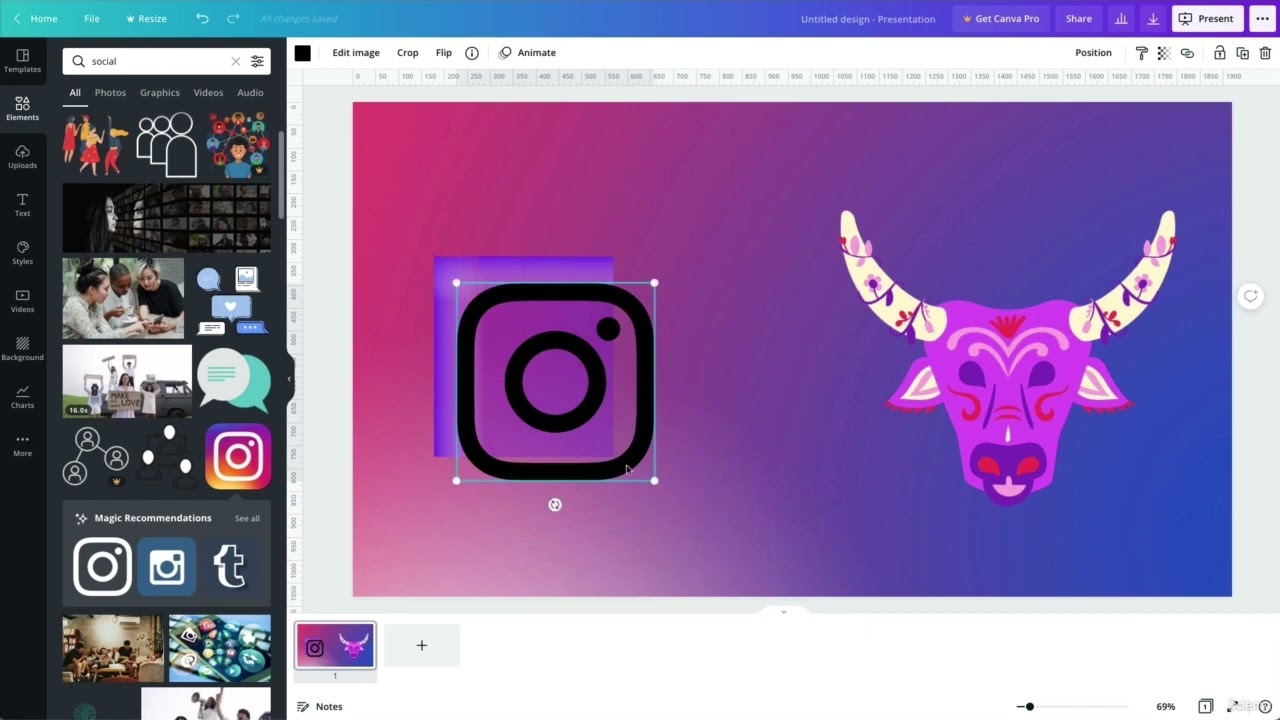Open the grid view page icon
1280x720 pixels.
[1205, 706]
